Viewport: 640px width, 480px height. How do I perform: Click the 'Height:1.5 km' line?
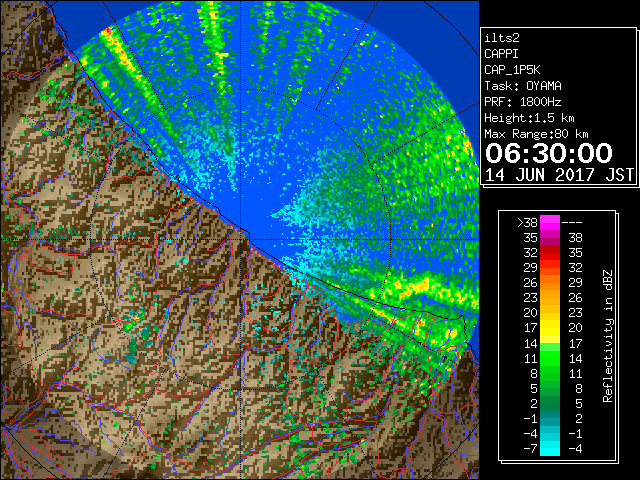pyautogui.click(x=529, y=118)
